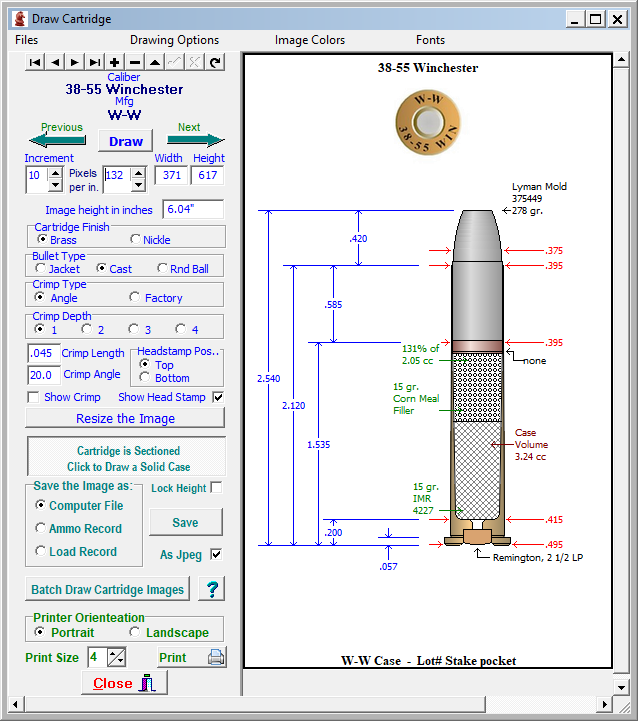Image resolution: width=638 pixels, height=721 pixels.
Task: Click Batch Draw Cartridge Images button
Action: [x=107, y=589]
